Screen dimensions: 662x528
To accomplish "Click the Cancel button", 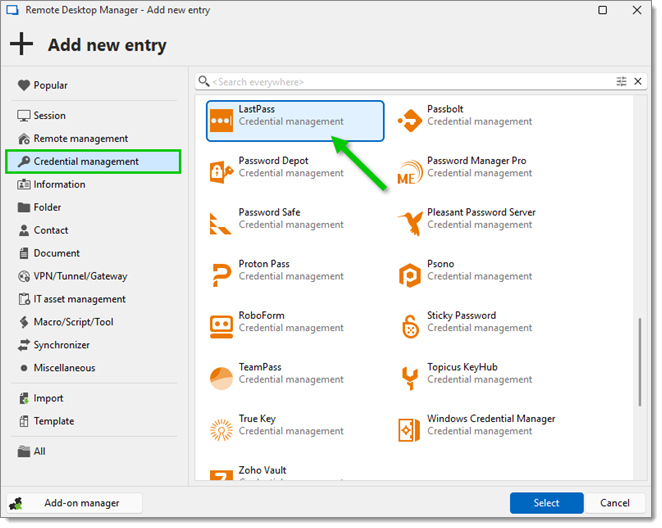I will pos(615,503).
